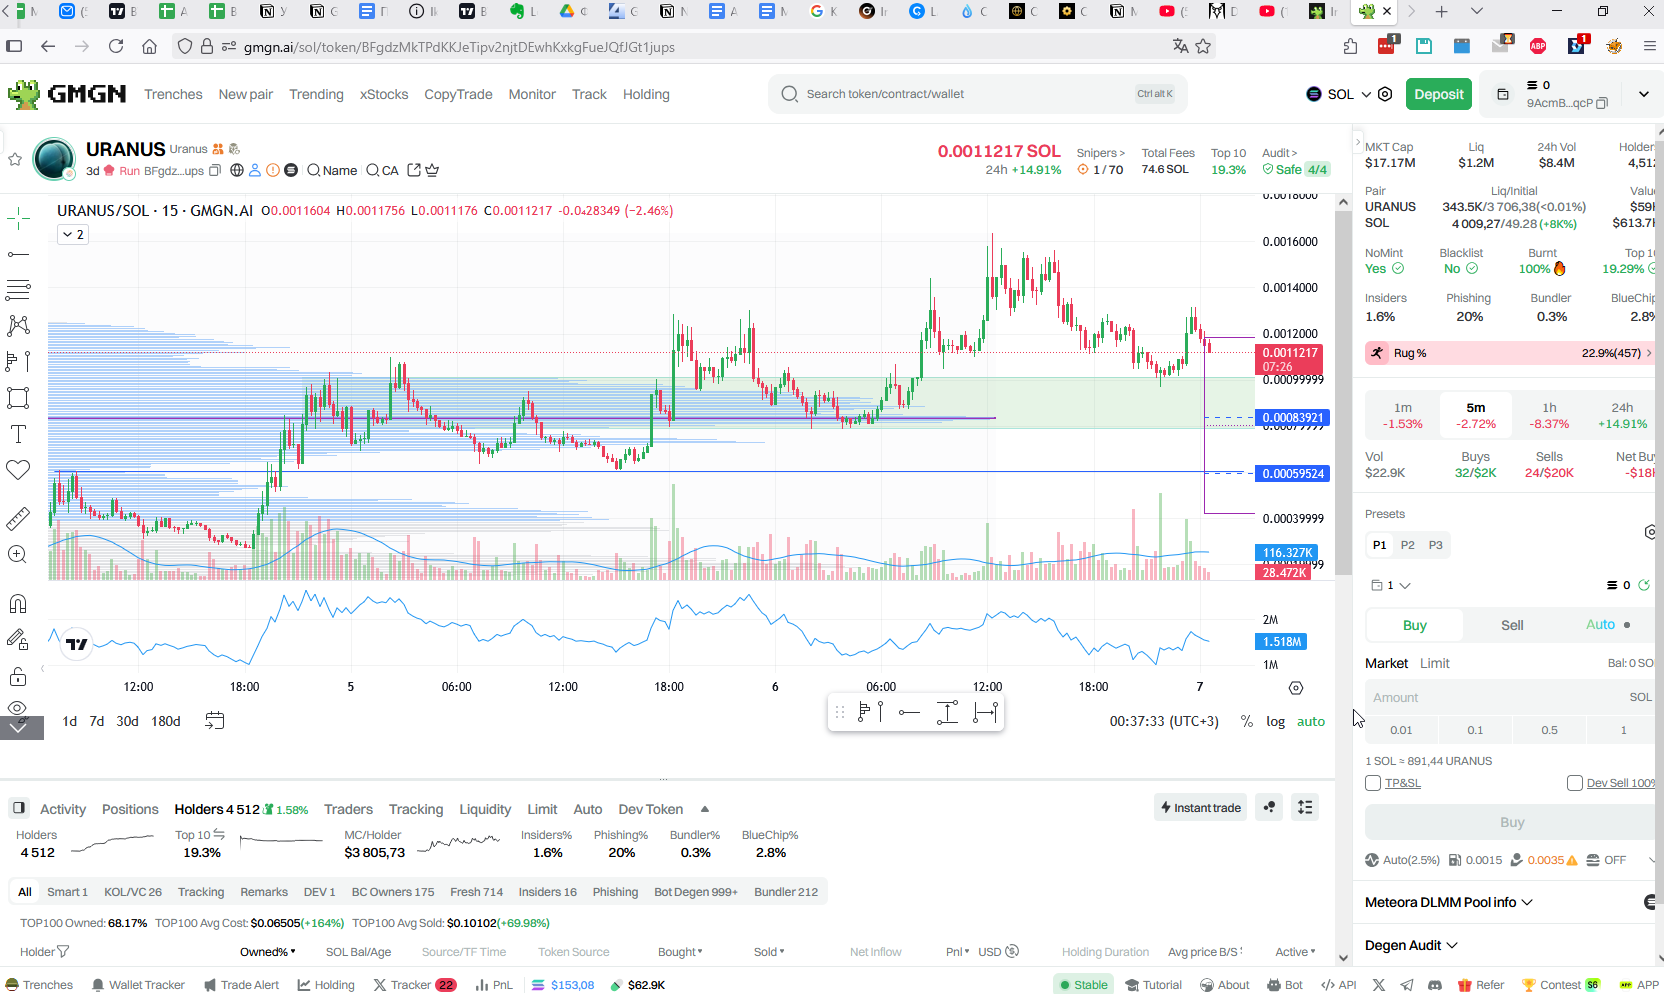1664x994 pixels.
Task: Open GMGN Telegram link in footer
Action: pyautogui.click(x=1407, y=985)
